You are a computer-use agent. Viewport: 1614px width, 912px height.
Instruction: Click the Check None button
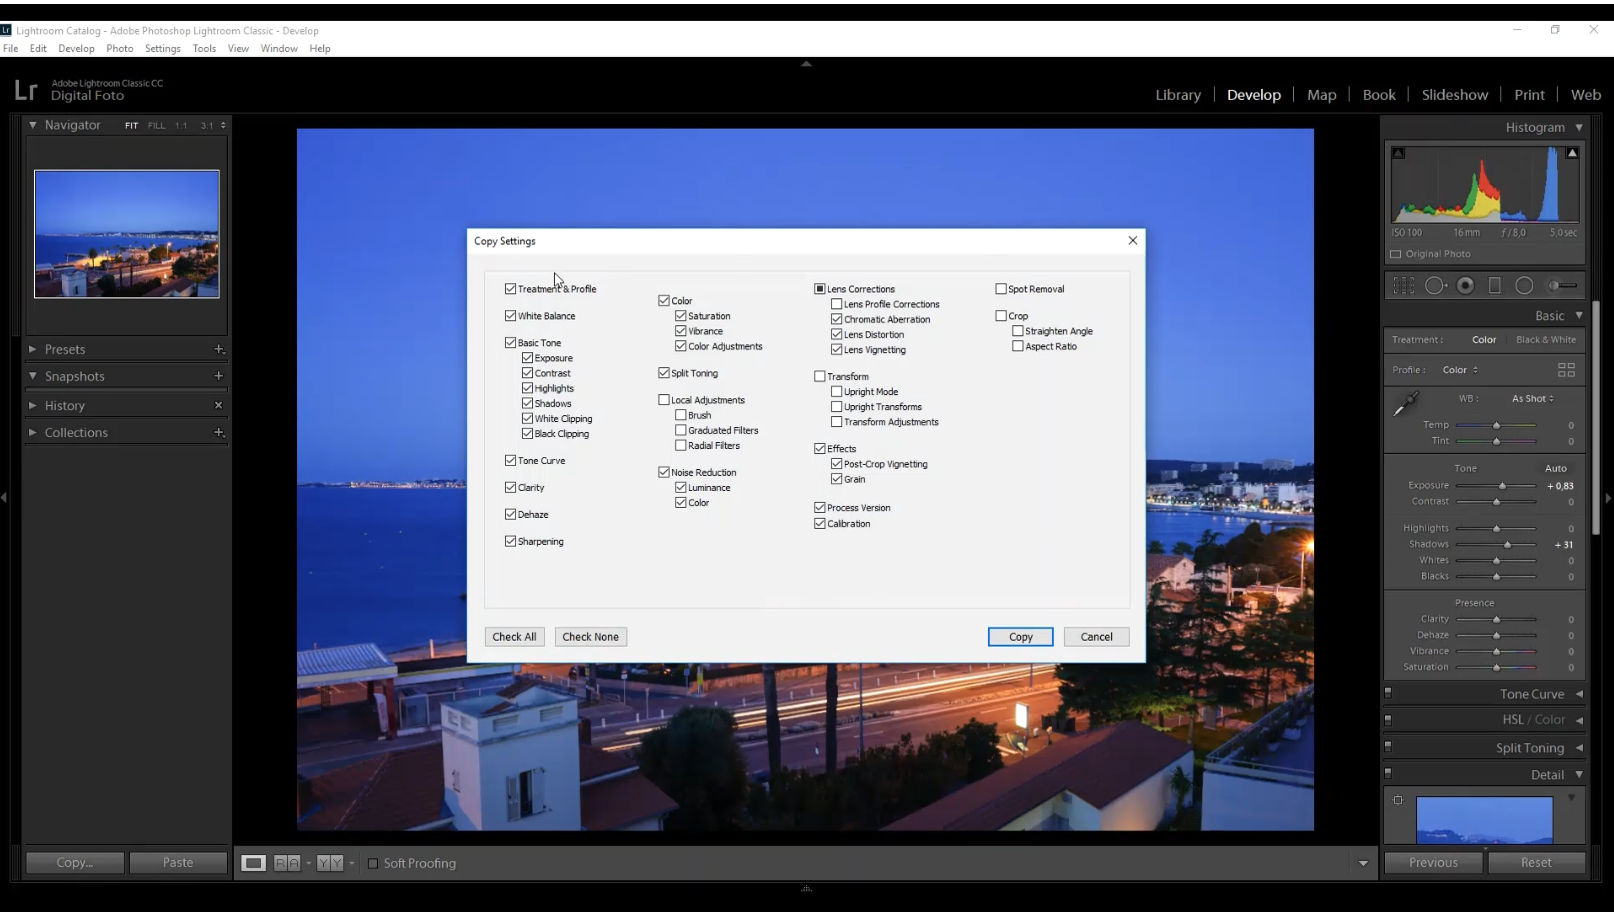pyautogui.click(x=590, y=637)
